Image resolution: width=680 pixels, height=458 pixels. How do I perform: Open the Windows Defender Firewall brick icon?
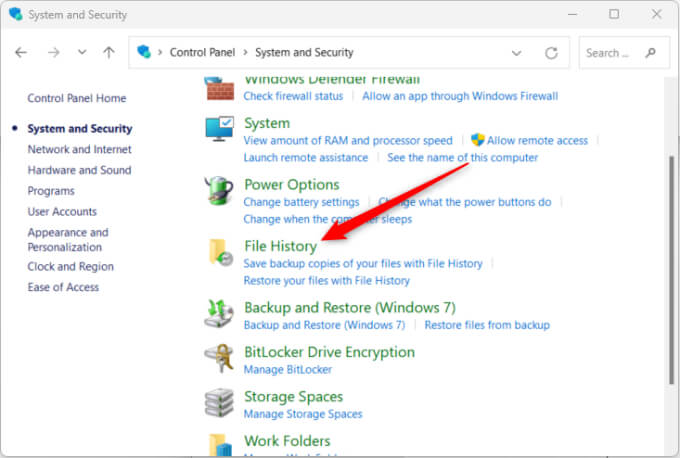(220, 88)
